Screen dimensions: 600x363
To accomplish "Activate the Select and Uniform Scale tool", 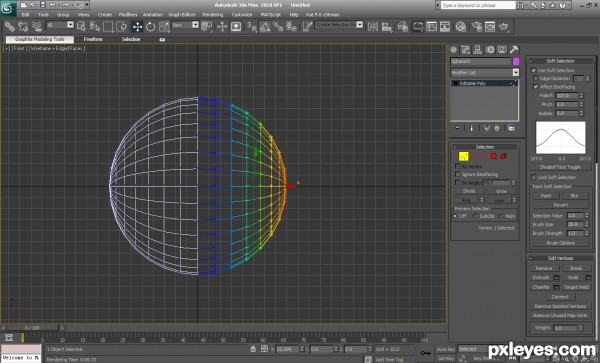I will point(164,26).
